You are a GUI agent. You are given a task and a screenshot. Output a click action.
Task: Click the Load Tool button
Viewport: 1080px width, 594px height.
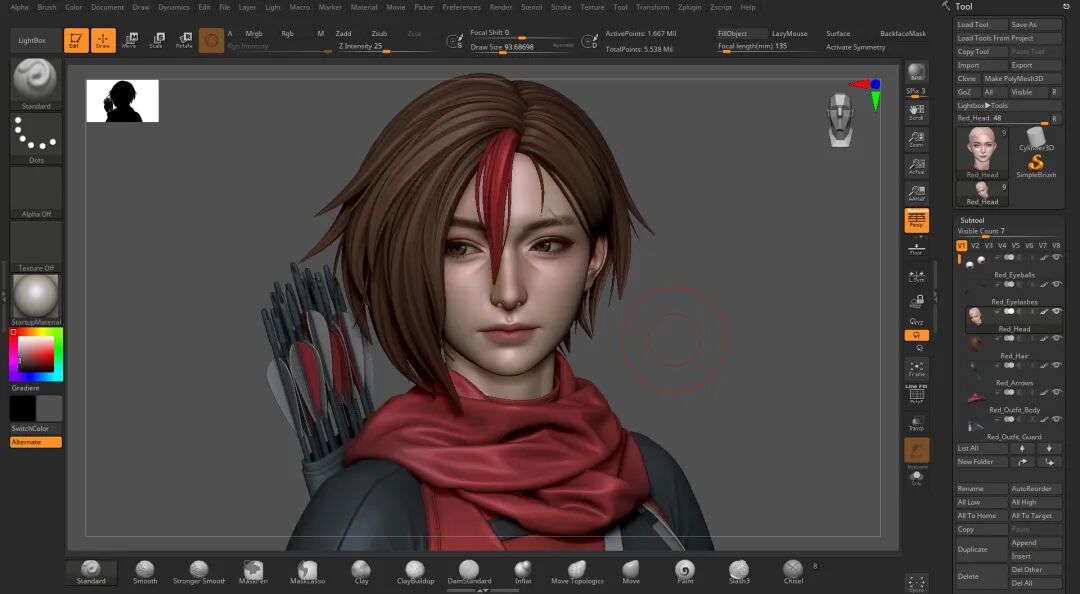[x=982, y=25]
